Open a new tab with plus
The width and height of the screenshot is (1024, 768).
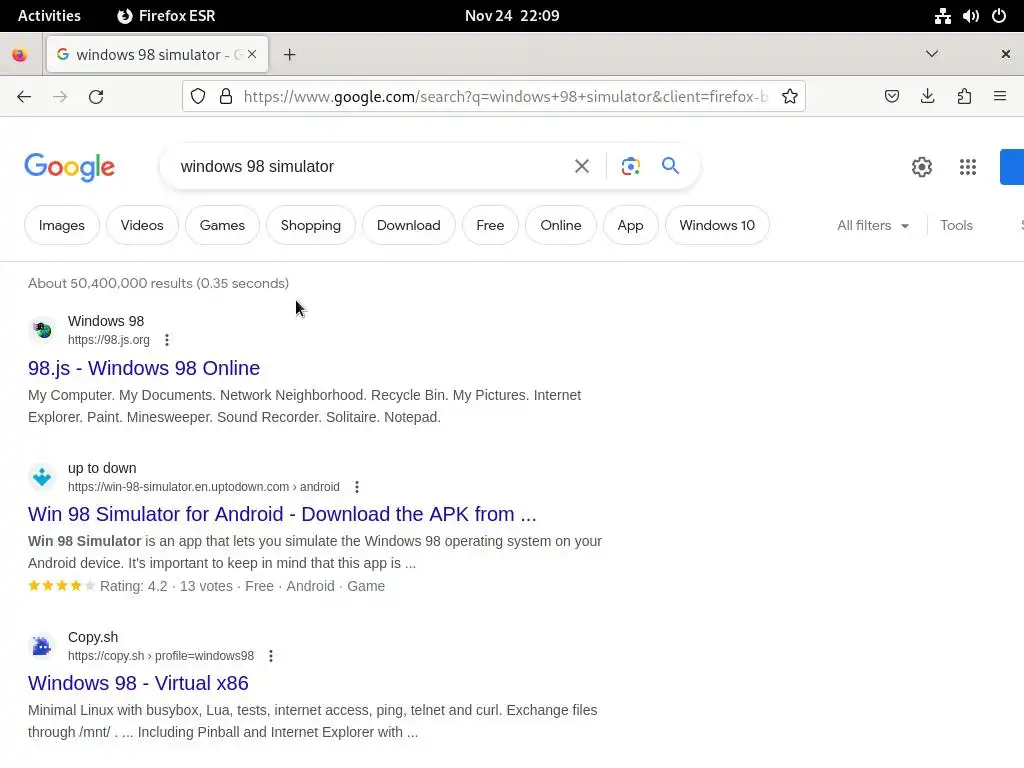pos(290,55)
